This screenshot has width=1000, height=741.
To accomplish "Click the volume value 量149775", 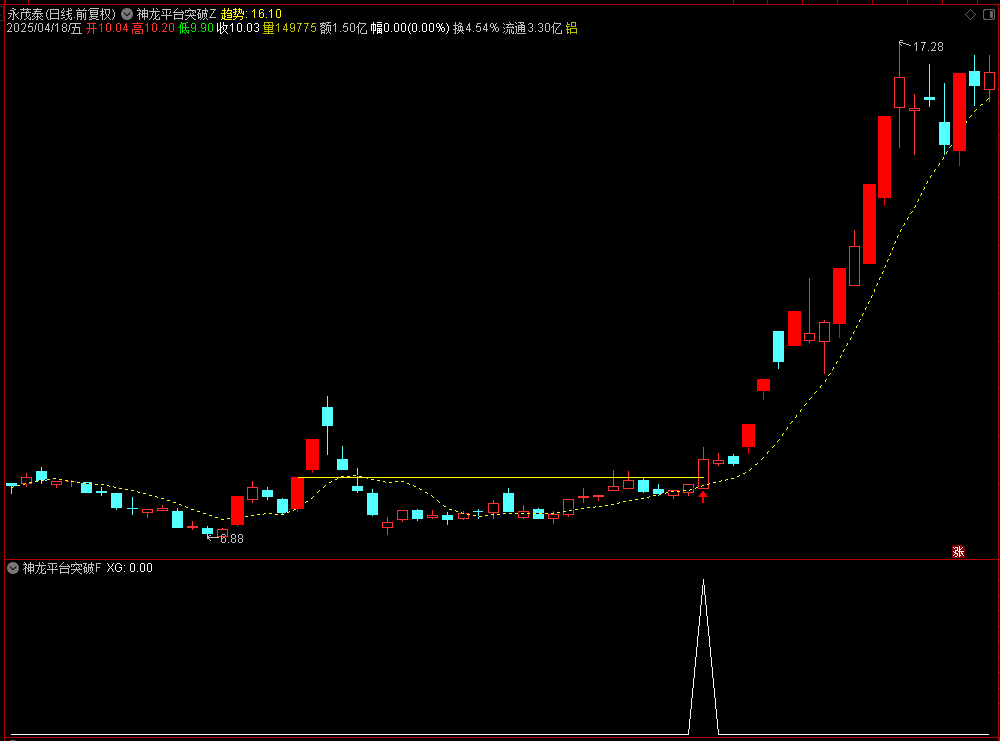I will pyautogui.click(x=290, y=28).
